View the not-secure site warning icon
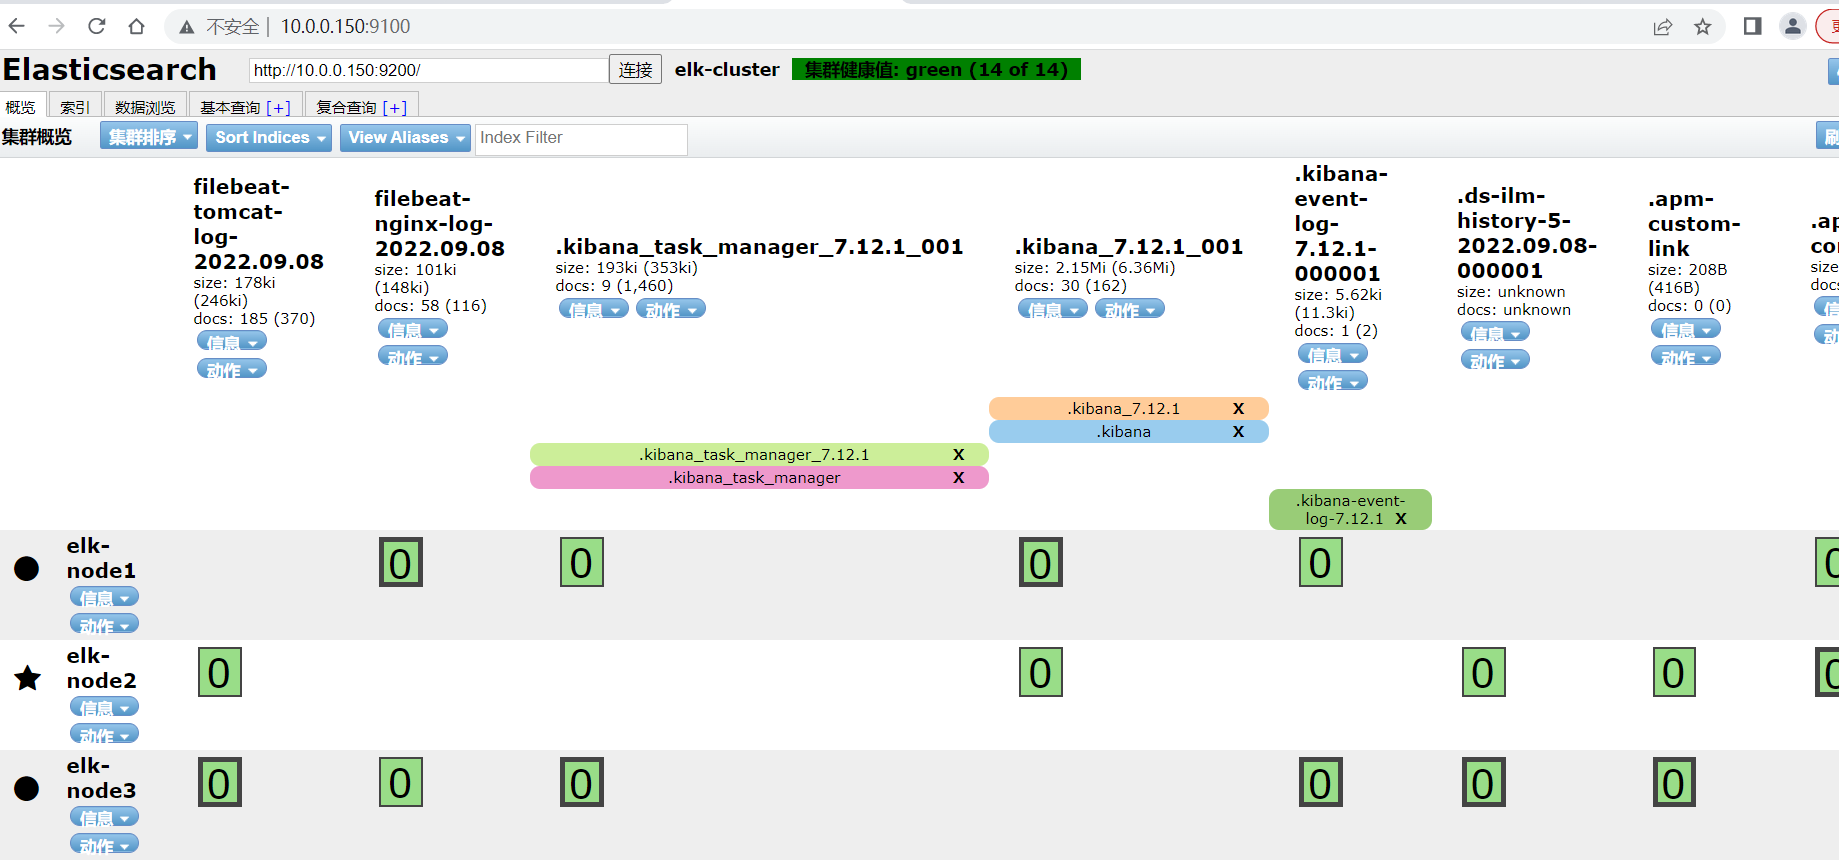1839x864 pixels. tap(186, 27)
